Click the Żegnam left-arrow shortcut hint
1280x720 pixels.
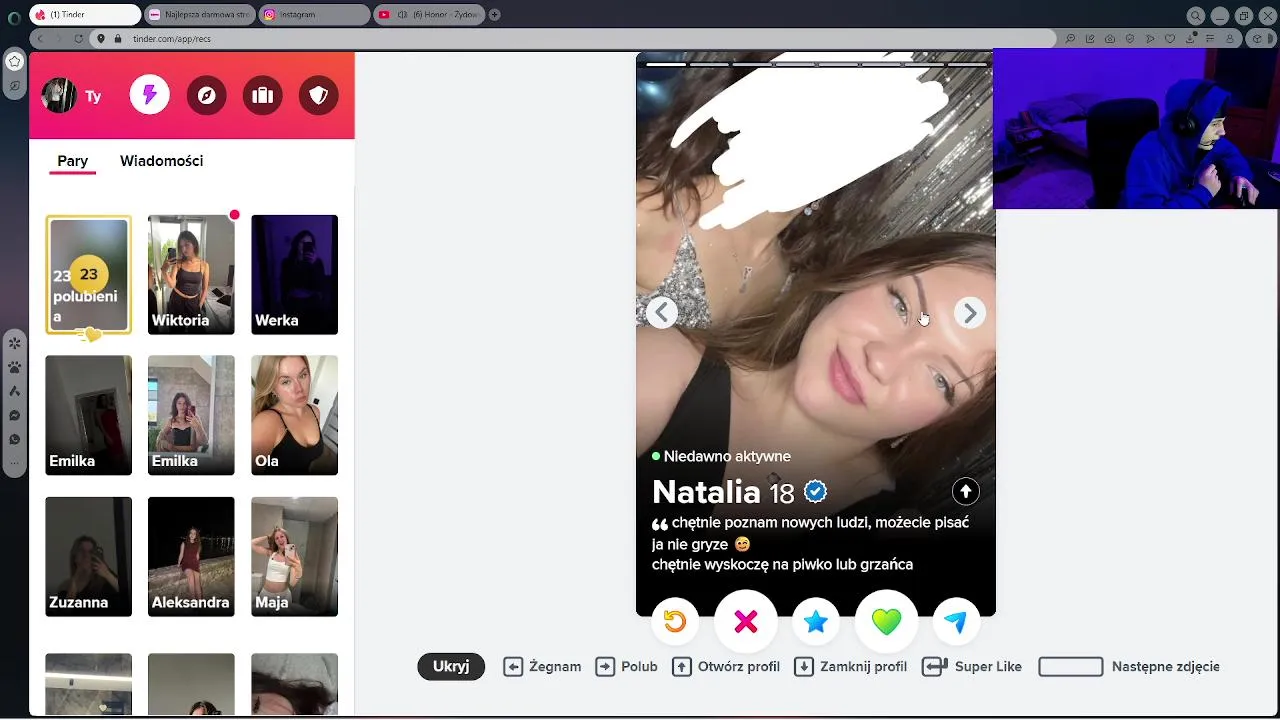(x=542, y=667)
